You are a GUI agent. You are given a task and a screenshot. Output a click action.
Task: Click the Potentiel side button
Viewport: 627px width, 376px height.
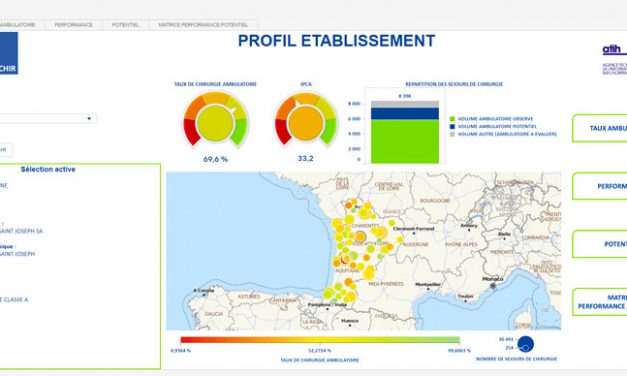(599, 244)
